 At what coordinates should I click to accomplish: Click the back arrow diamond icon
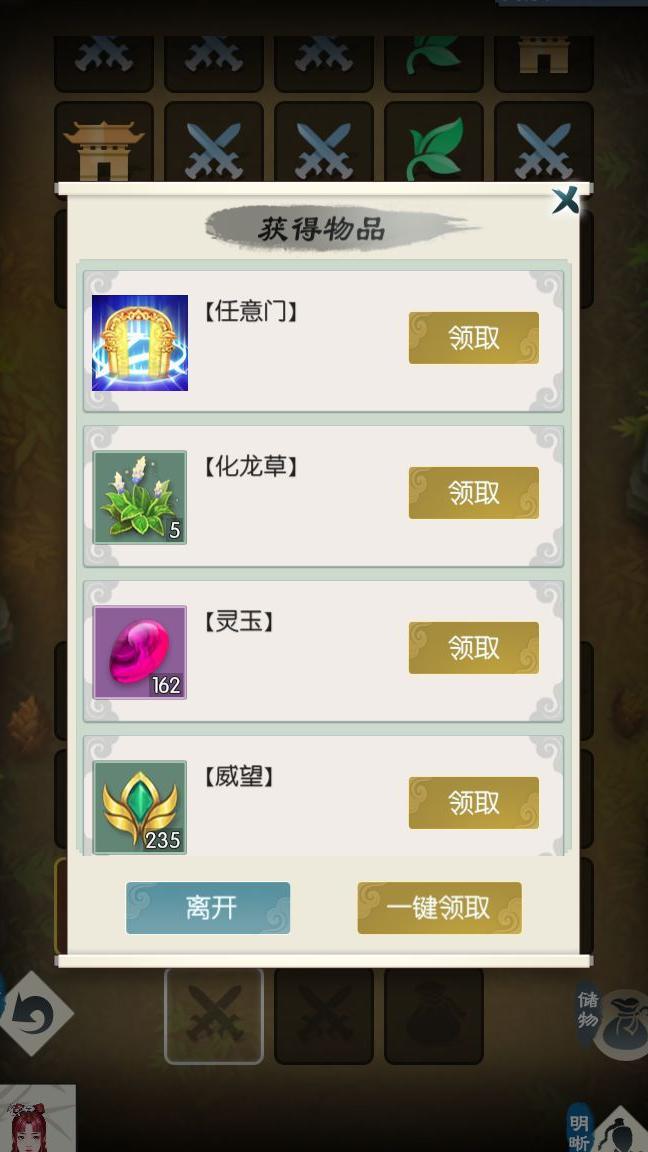35,1015
